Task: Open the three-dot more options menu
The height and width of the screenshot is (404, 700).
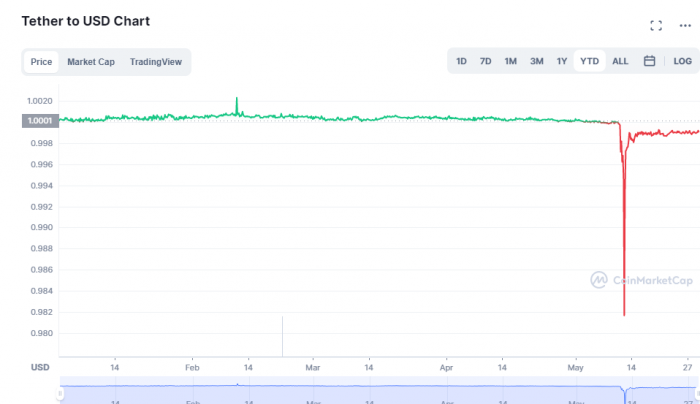Action: pyautogui.click(x=685, y=26)
